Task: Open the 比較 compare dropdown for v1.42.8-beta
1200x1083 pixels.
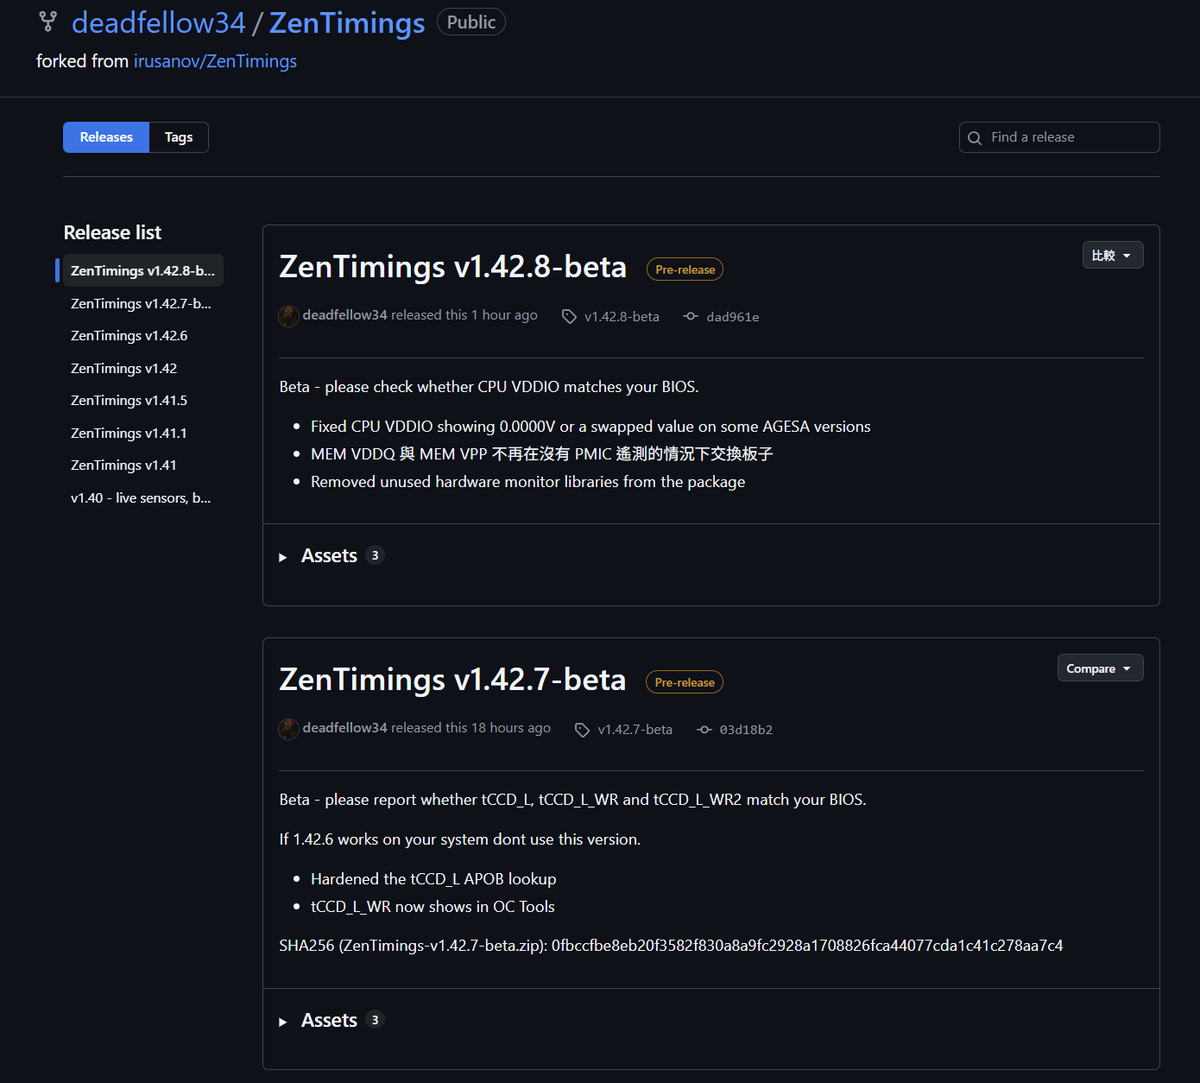Action: click(1113, 255)
